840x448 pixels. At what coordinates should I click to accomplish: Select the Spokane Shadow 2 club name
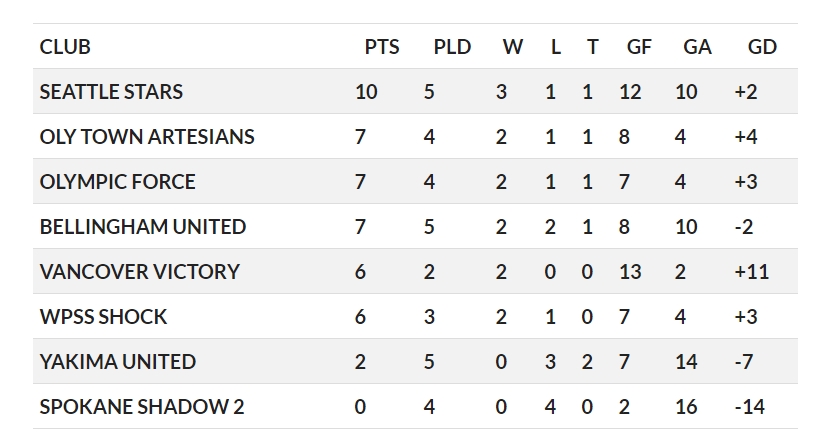click(141, 407)
